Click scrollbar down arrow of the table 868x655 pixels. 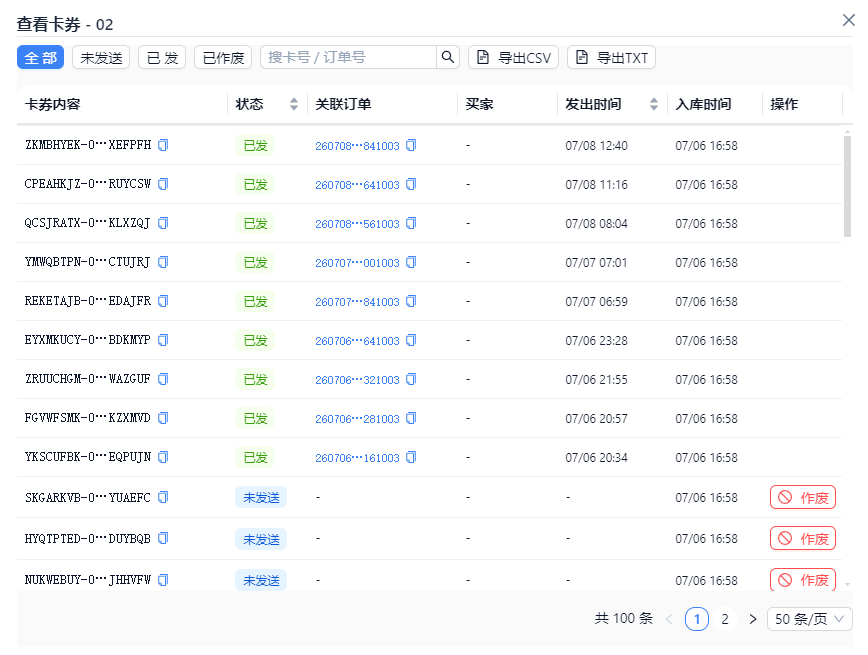847,584
